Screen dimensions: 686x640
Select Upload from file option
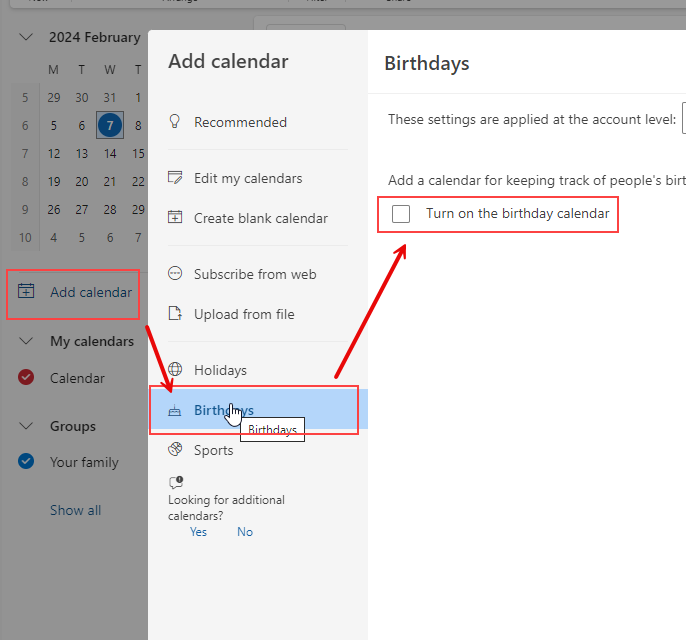[257, 314]
